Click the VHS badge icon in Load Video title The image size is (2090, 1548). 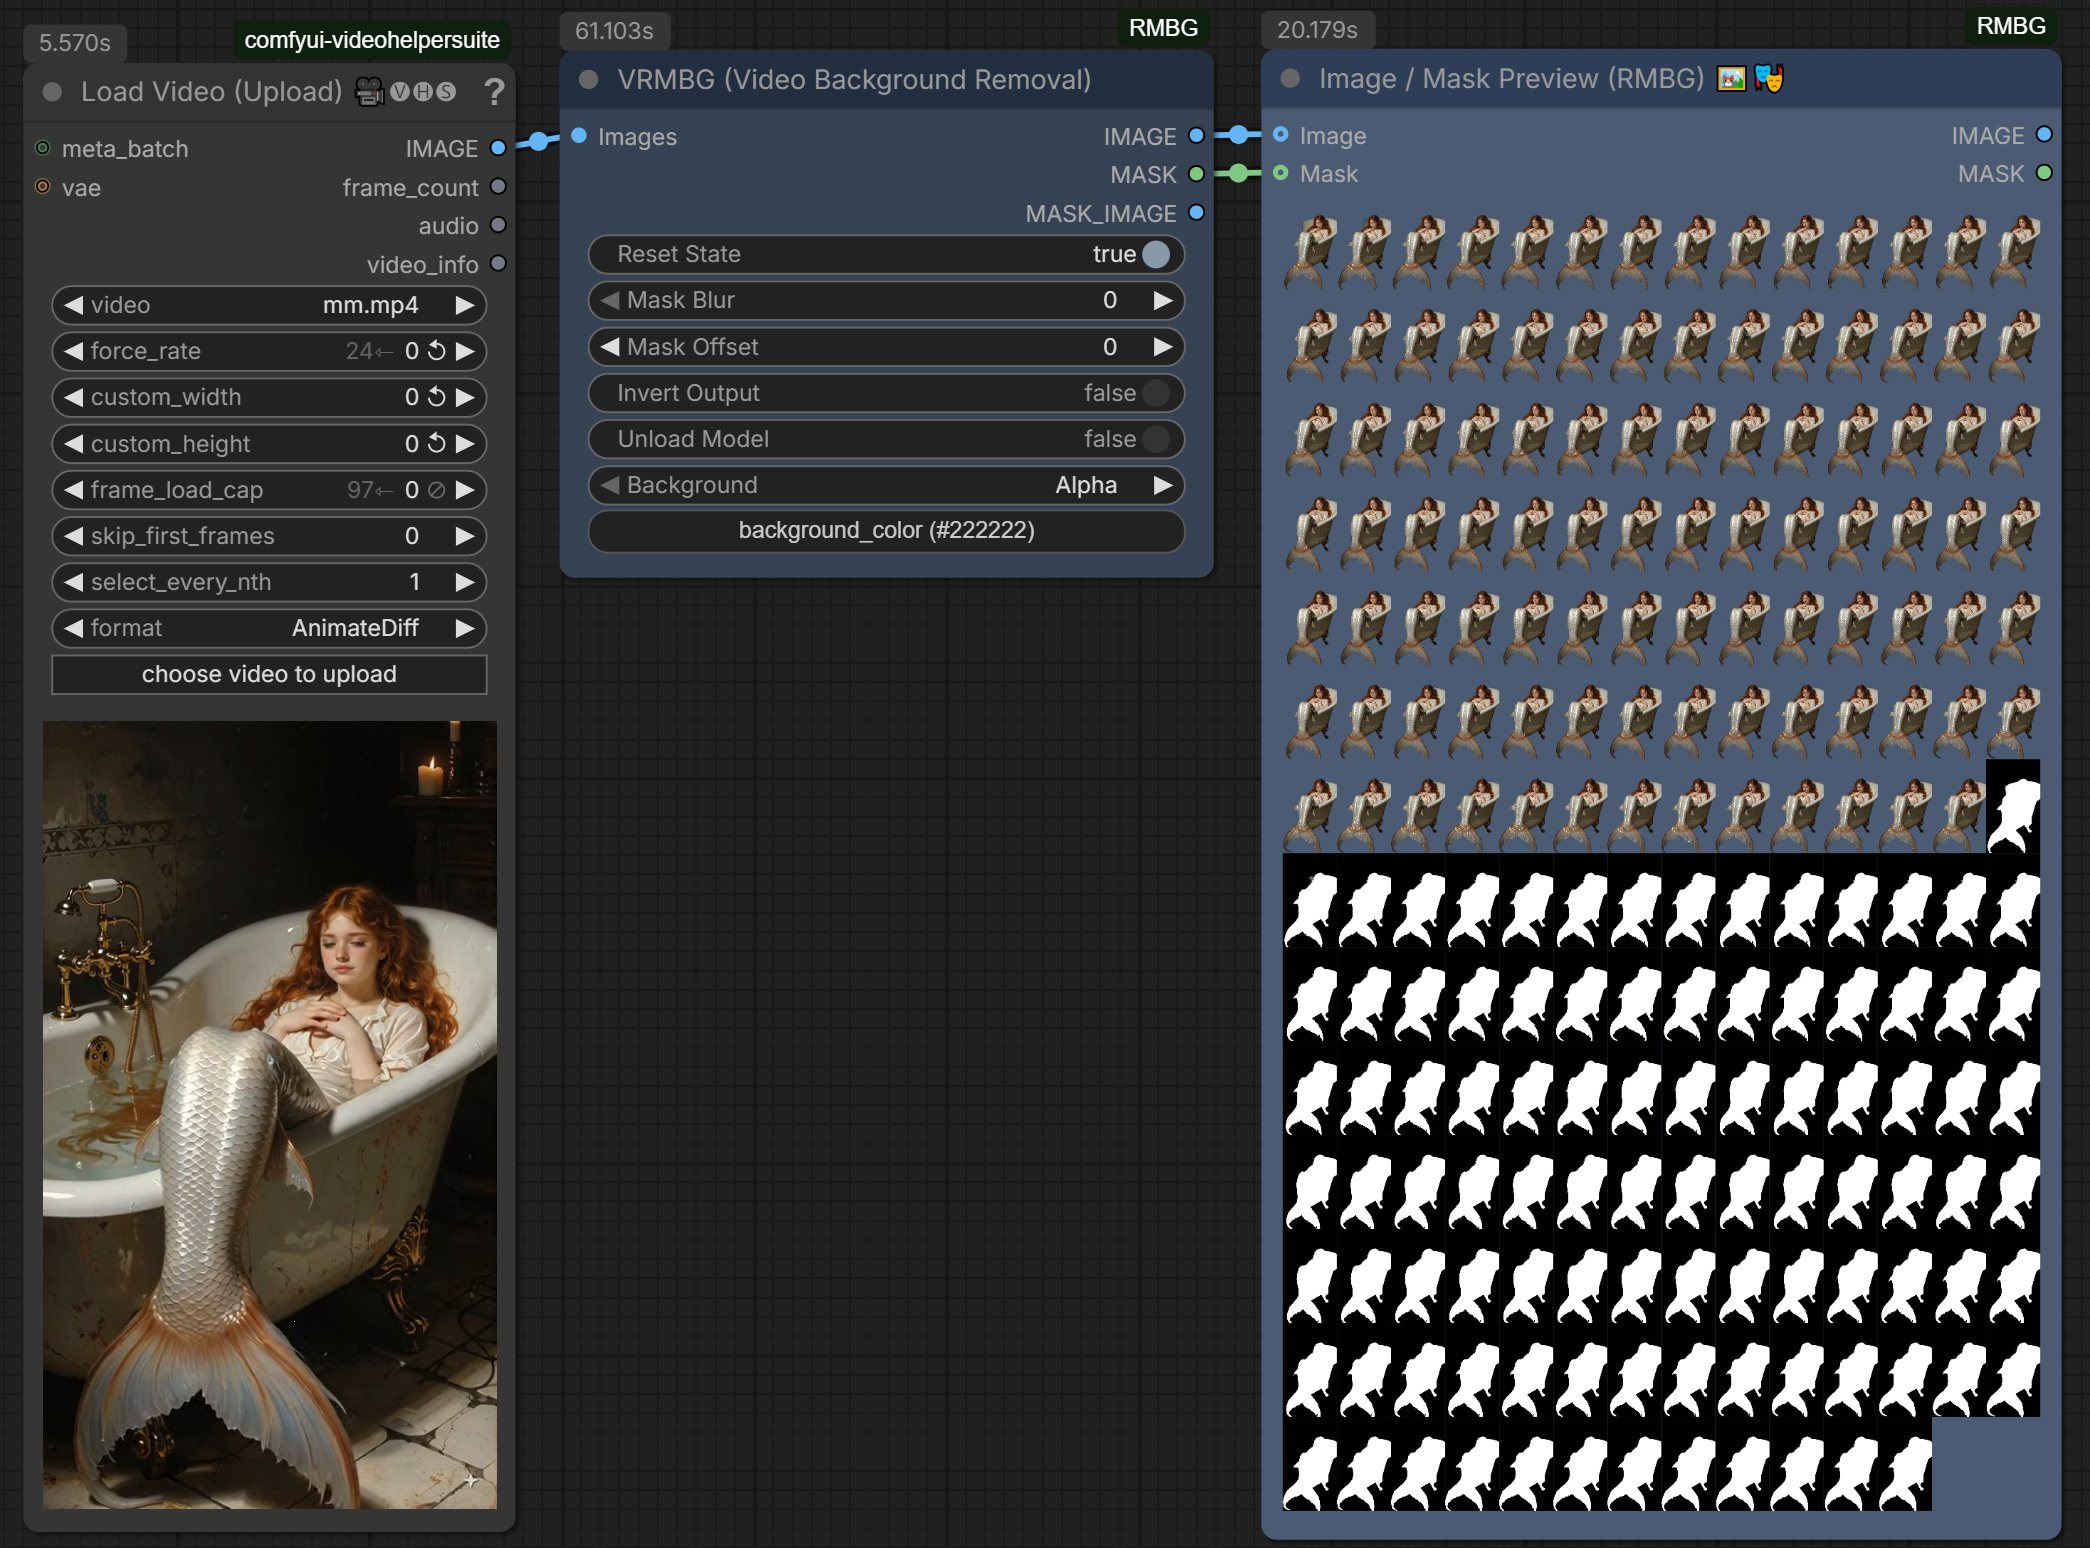[423, 92]
